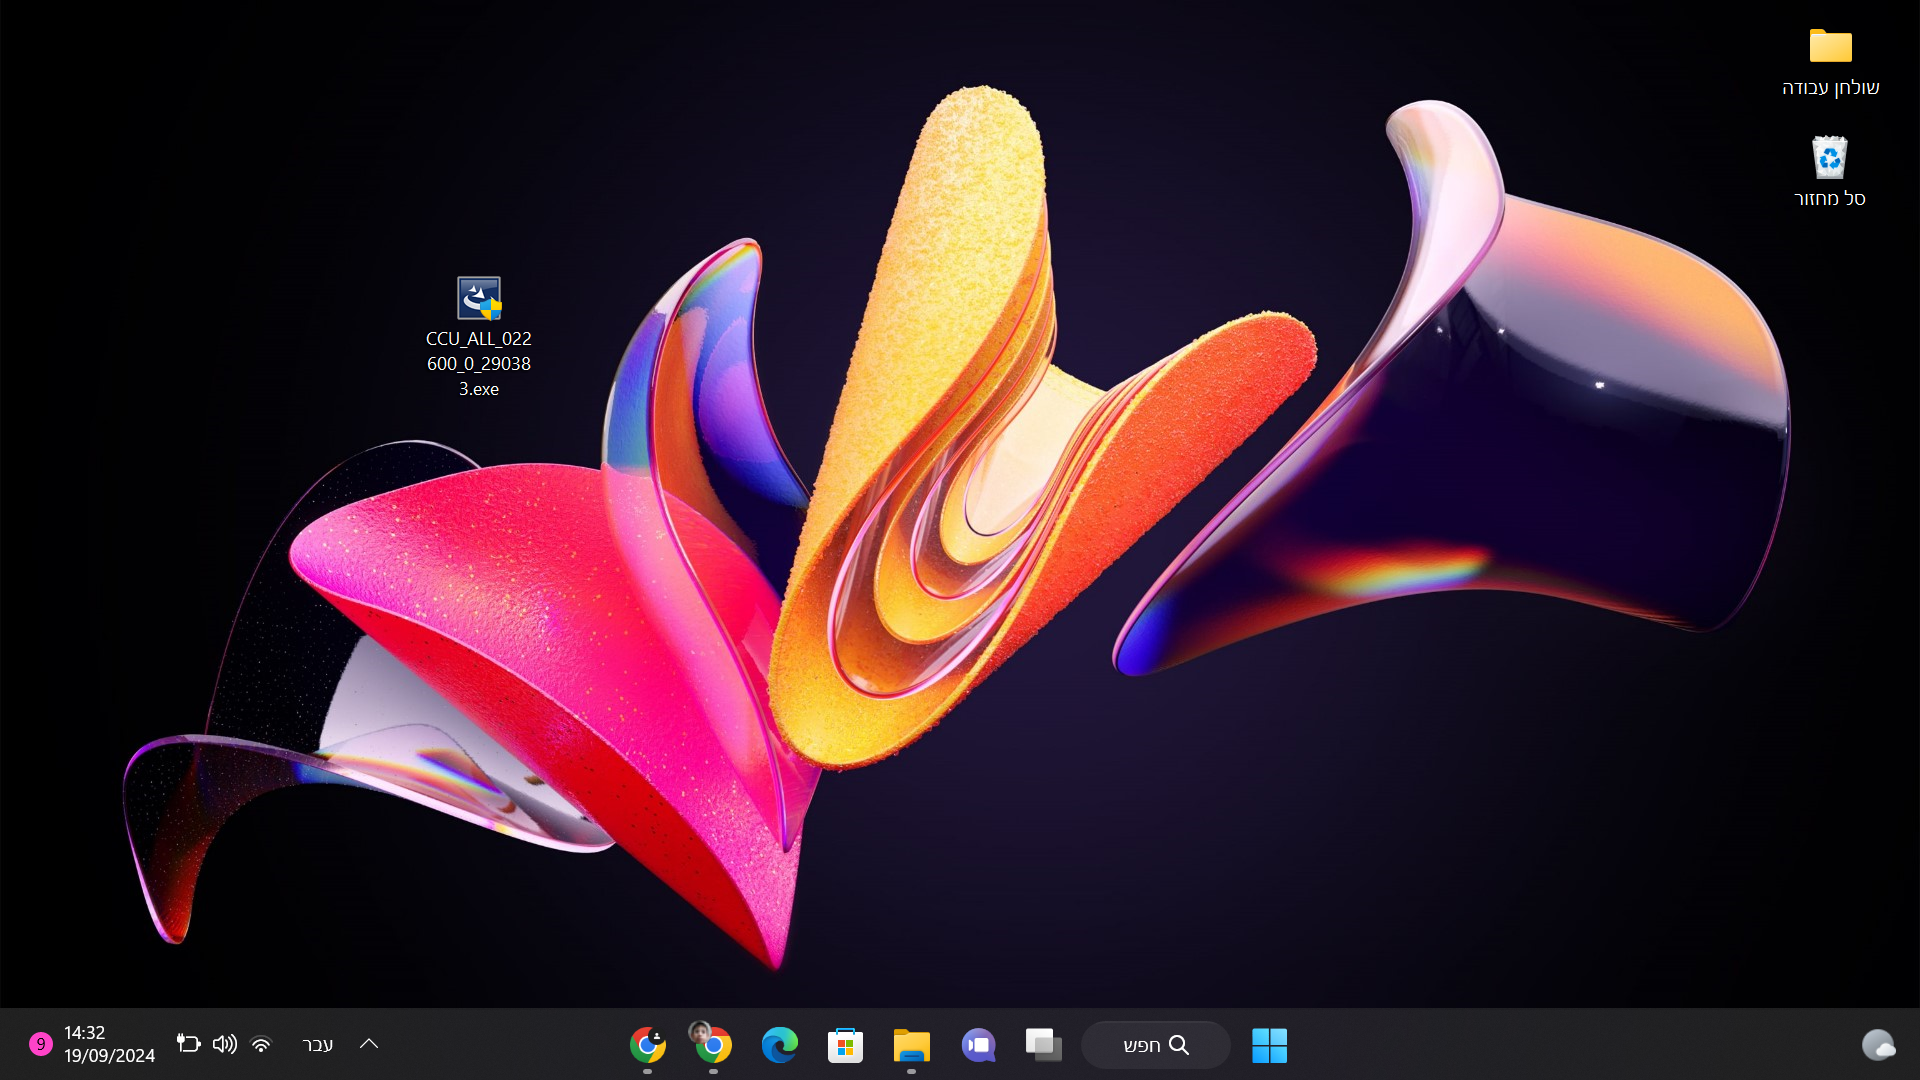Select the Recycle Bin desktop icon
The height and width of the screenshot is (1080, 1920).
pos(1829,158)
